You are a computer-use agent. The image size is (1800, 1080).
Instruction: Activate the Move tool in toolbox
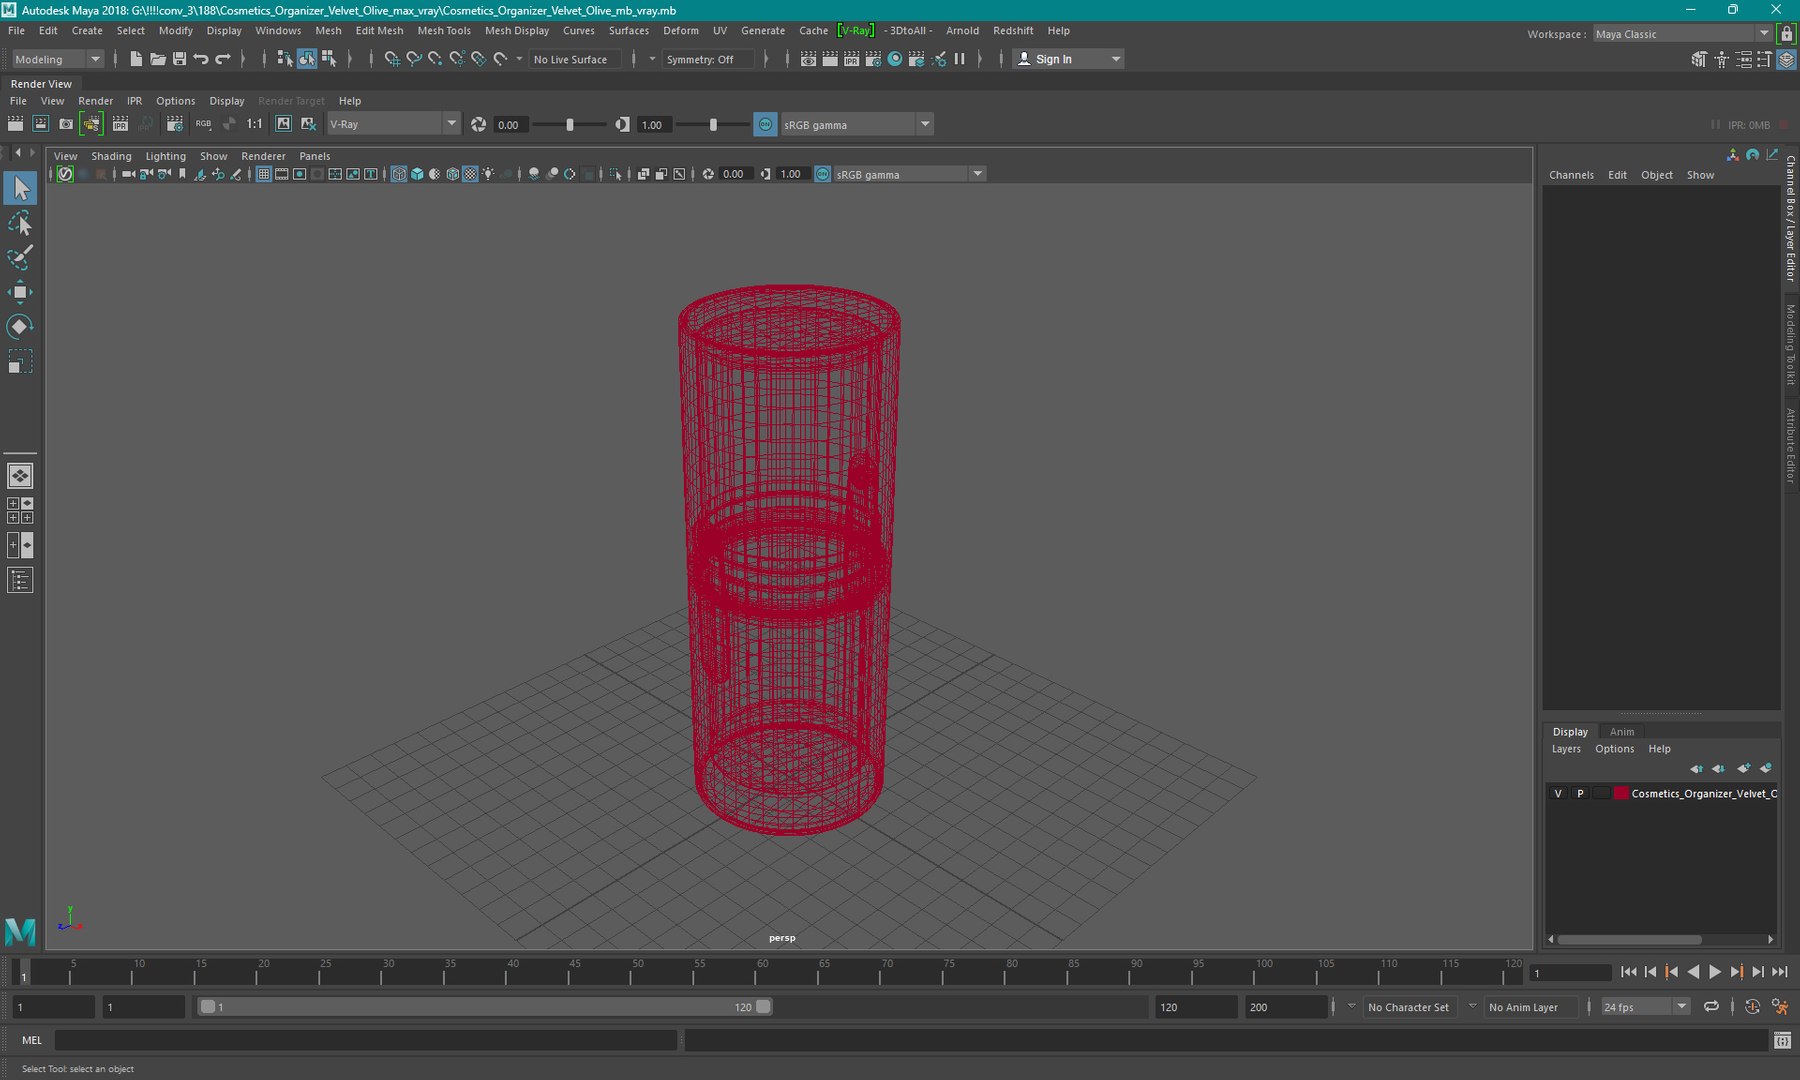[x=20, y=292]
